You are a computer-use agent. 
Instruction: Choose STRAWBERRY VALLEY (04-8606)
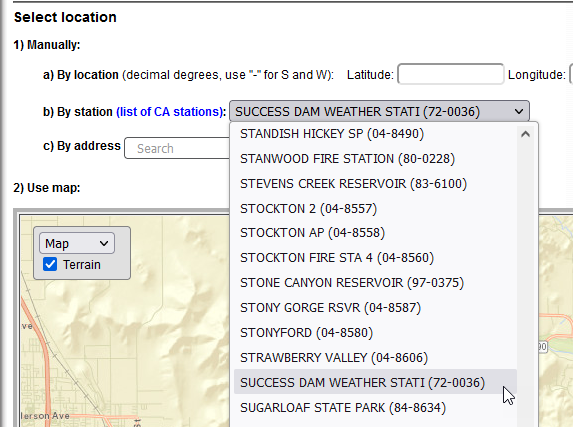(x=375, y=358)
